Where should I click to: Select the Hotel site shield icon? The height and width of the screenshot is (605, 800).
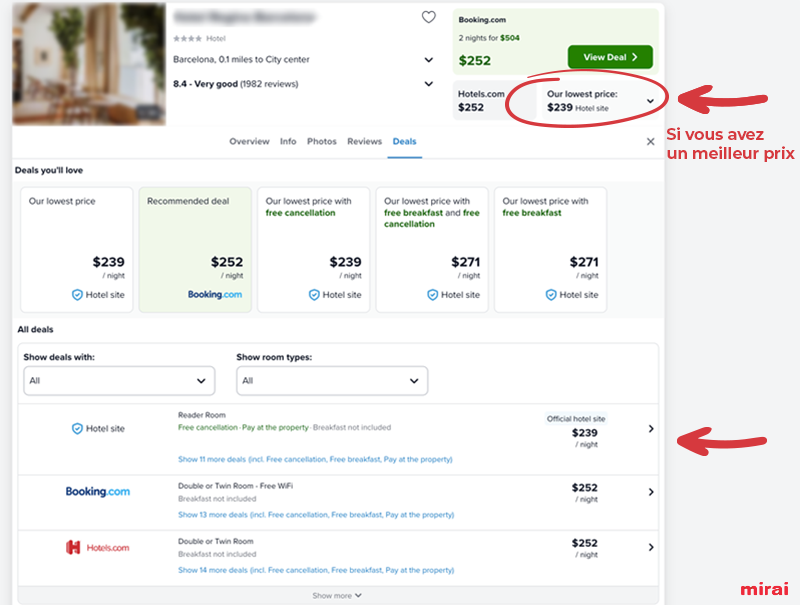[x=75, y=428]
